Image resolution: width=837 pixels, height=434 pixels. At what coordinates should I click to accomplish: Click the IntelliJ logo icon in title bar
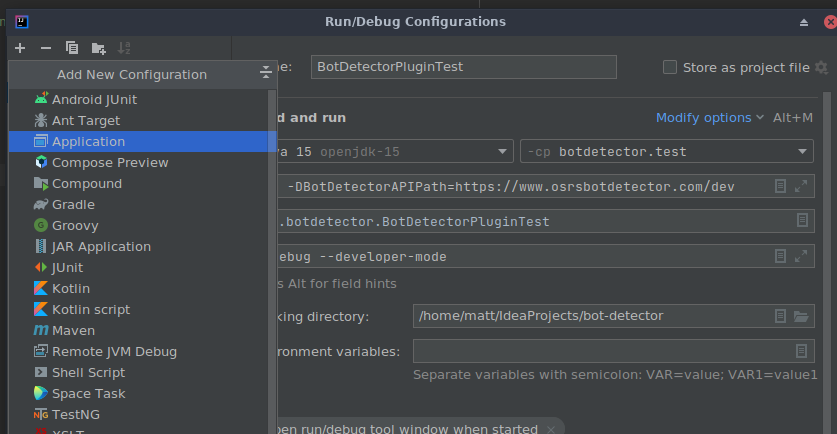pos(22,22)
